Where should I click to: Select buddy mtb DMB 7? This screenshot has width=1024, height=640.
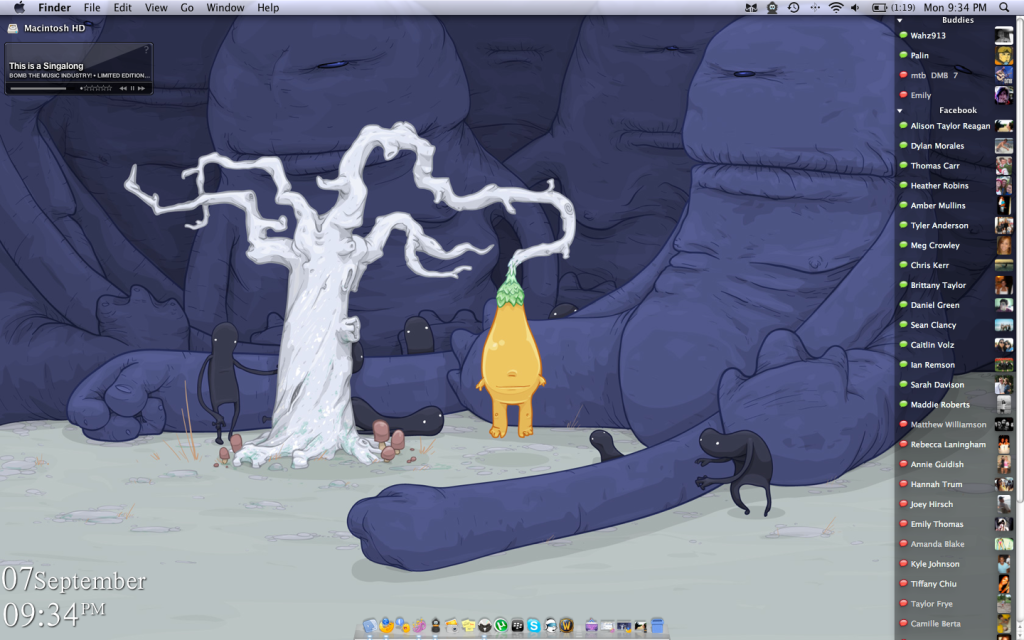(955, 75)
